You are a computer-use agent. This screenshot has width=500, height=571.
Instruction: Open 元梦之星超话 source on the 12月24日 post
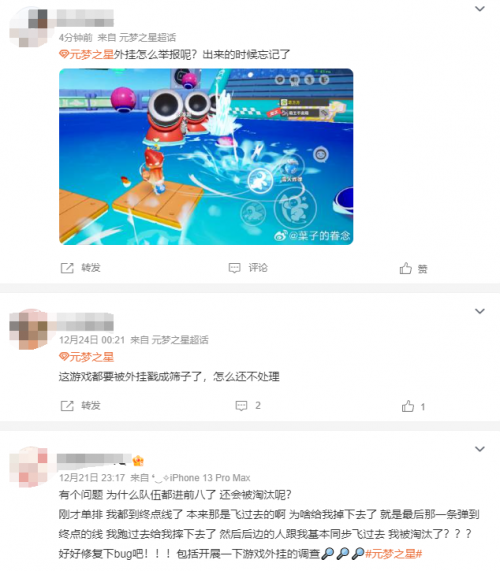click(x=180, y=340)
